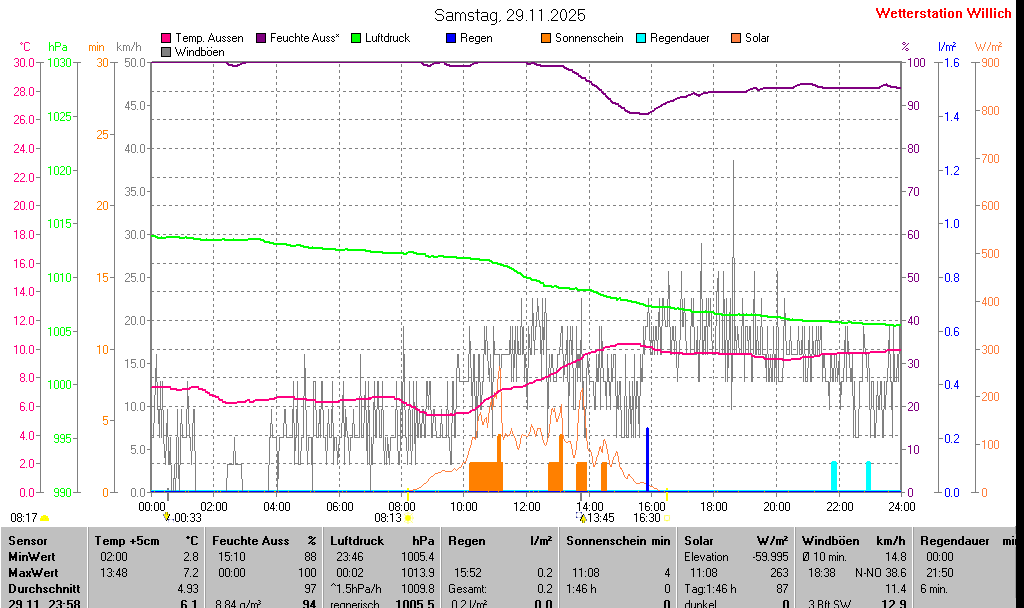Click the Wetterstation Willich title
Viewport: 1024px width, 608px height.
(x=943, y=13)
